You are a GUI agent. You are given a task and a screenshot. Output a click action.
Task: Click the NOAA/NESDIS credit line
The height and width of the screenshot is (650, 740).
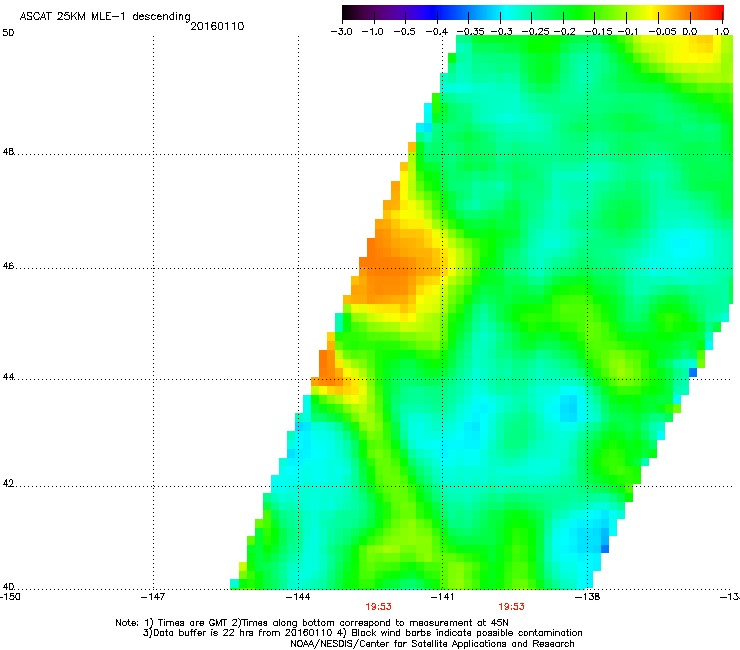pyautogui.click(x=432, y=644)
